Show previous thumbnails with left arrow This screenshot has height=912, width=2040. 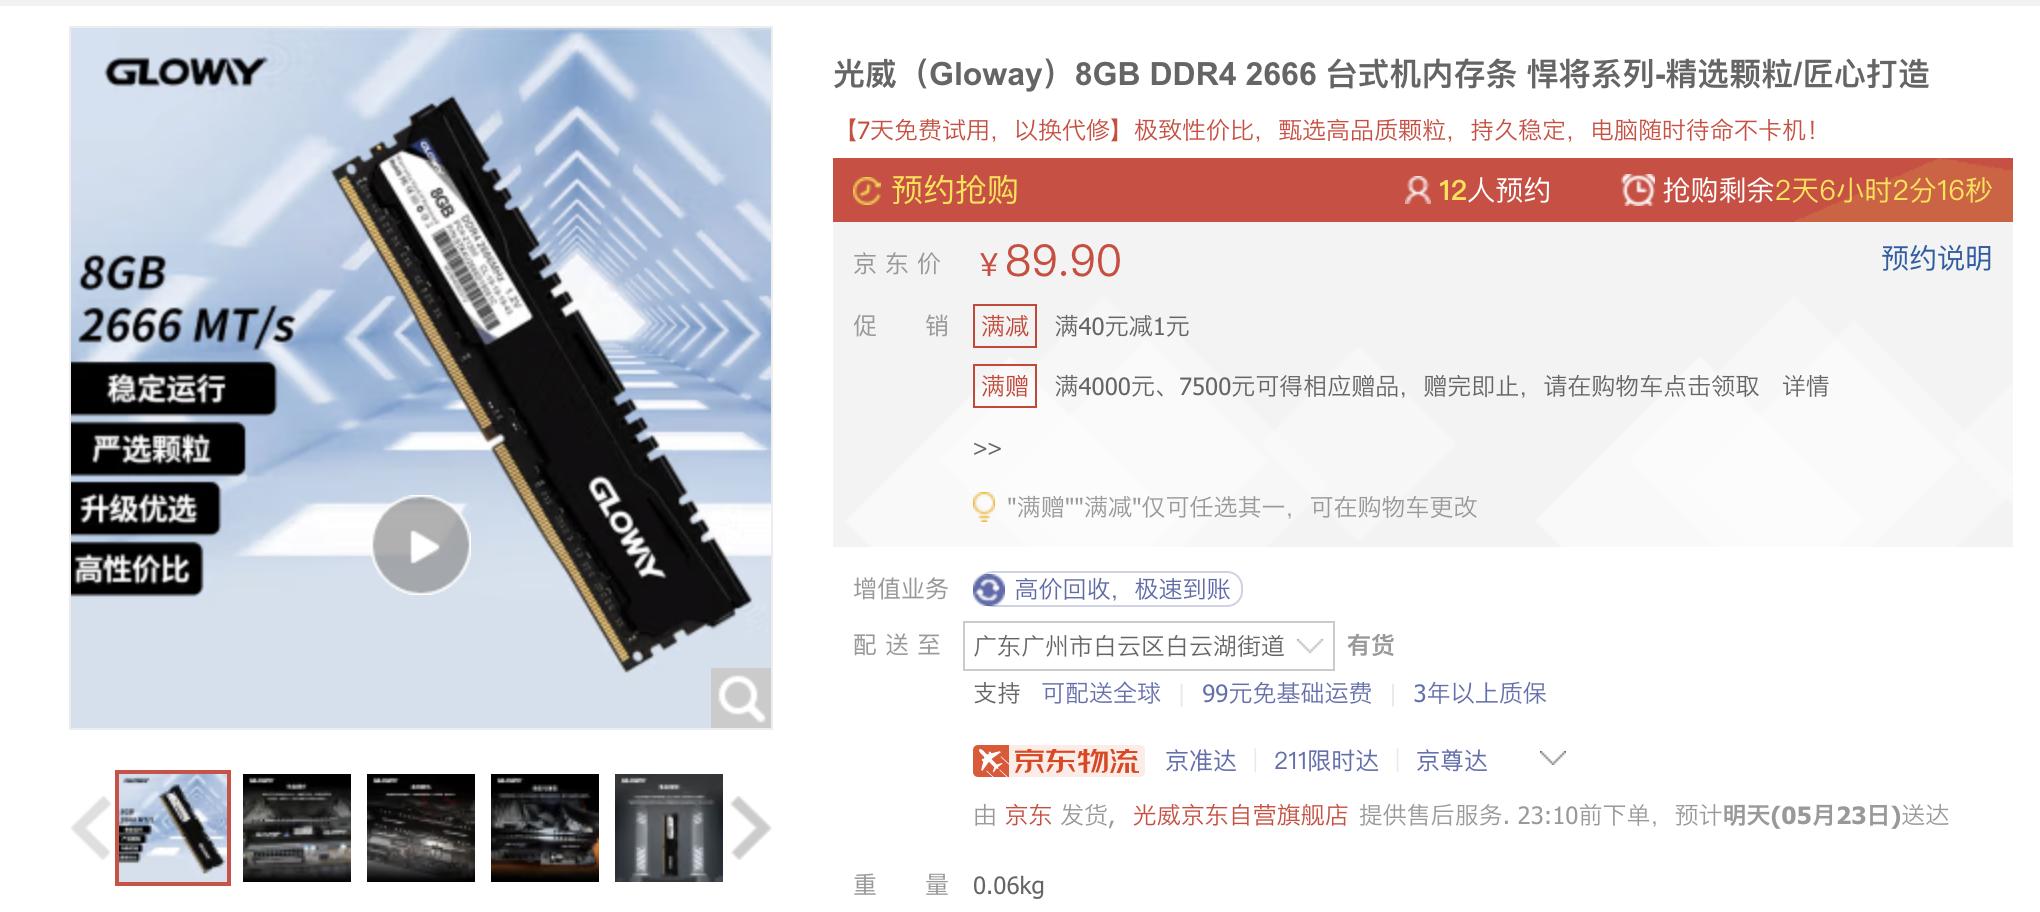[91, 827]
